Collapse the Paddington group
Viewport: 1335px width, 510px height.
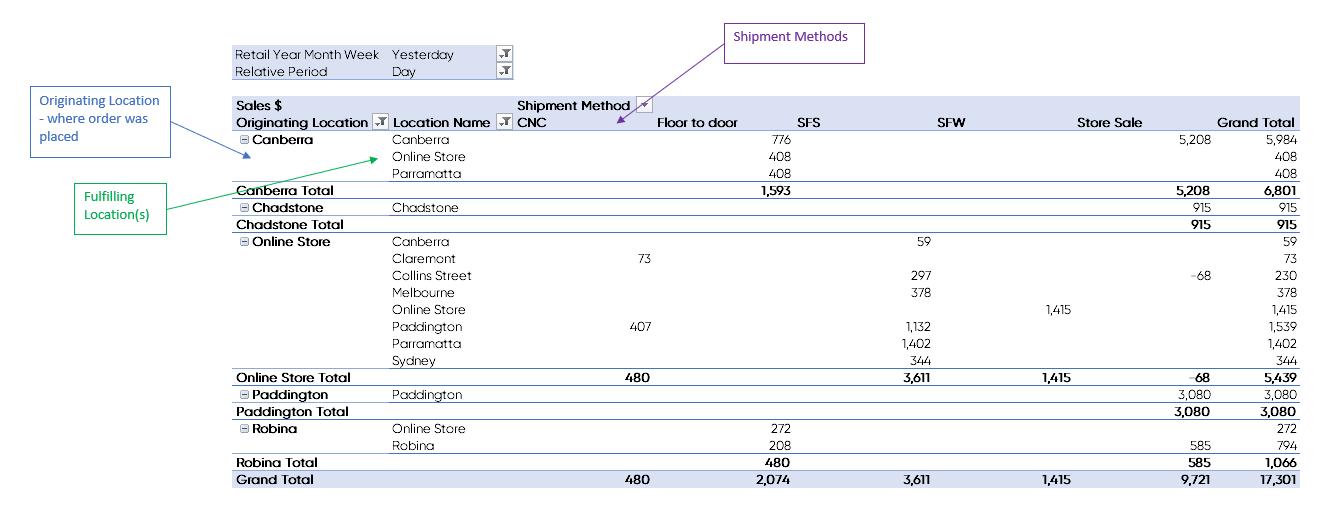click(244, 395)
